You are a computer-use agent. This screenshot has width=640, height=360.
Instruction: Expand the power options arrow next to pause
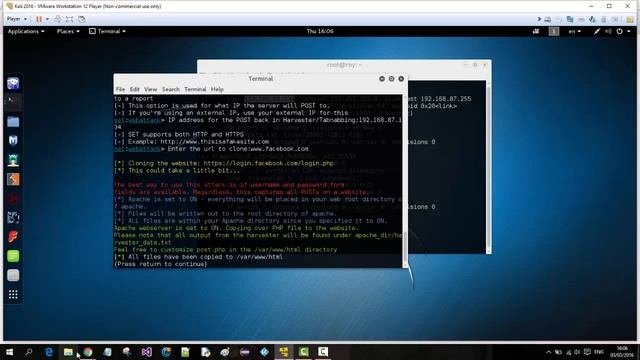click(x=47, y=19)
